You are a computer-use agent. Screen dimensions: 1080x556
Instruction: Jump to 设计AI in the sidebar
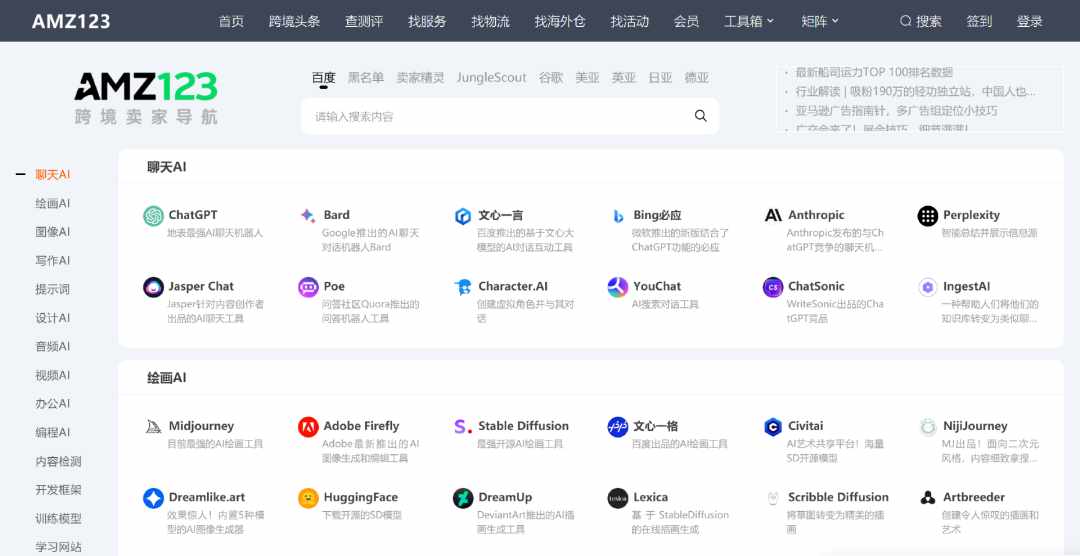pos(53,318)
